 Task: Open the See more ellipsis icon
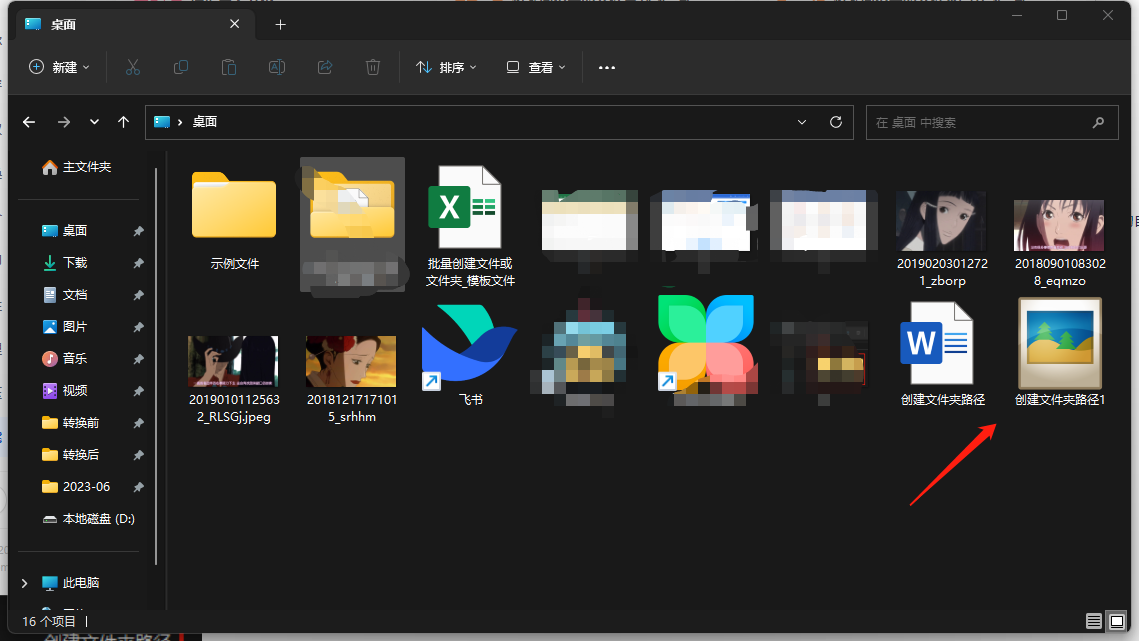[606, 67]
